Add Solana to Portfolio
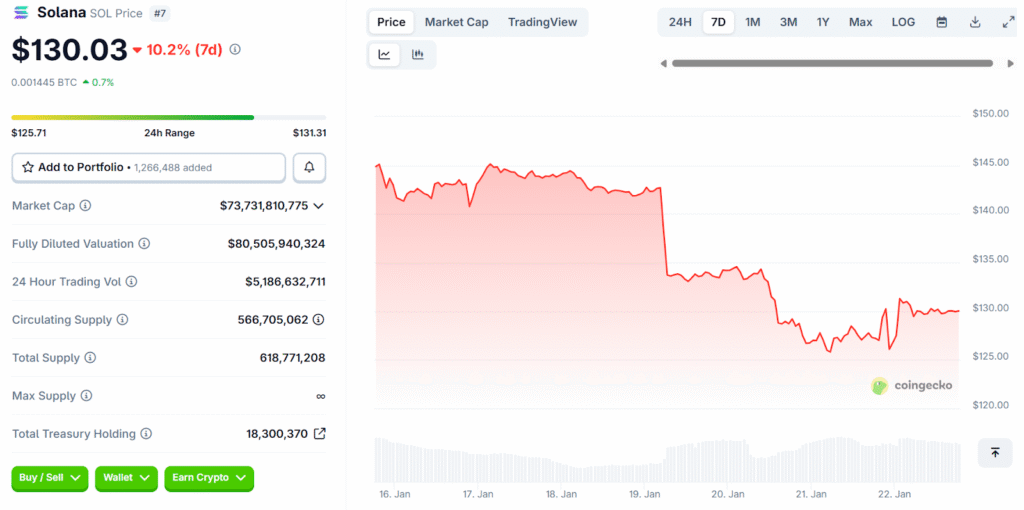 pyautogui.click(x=148, y=168)
